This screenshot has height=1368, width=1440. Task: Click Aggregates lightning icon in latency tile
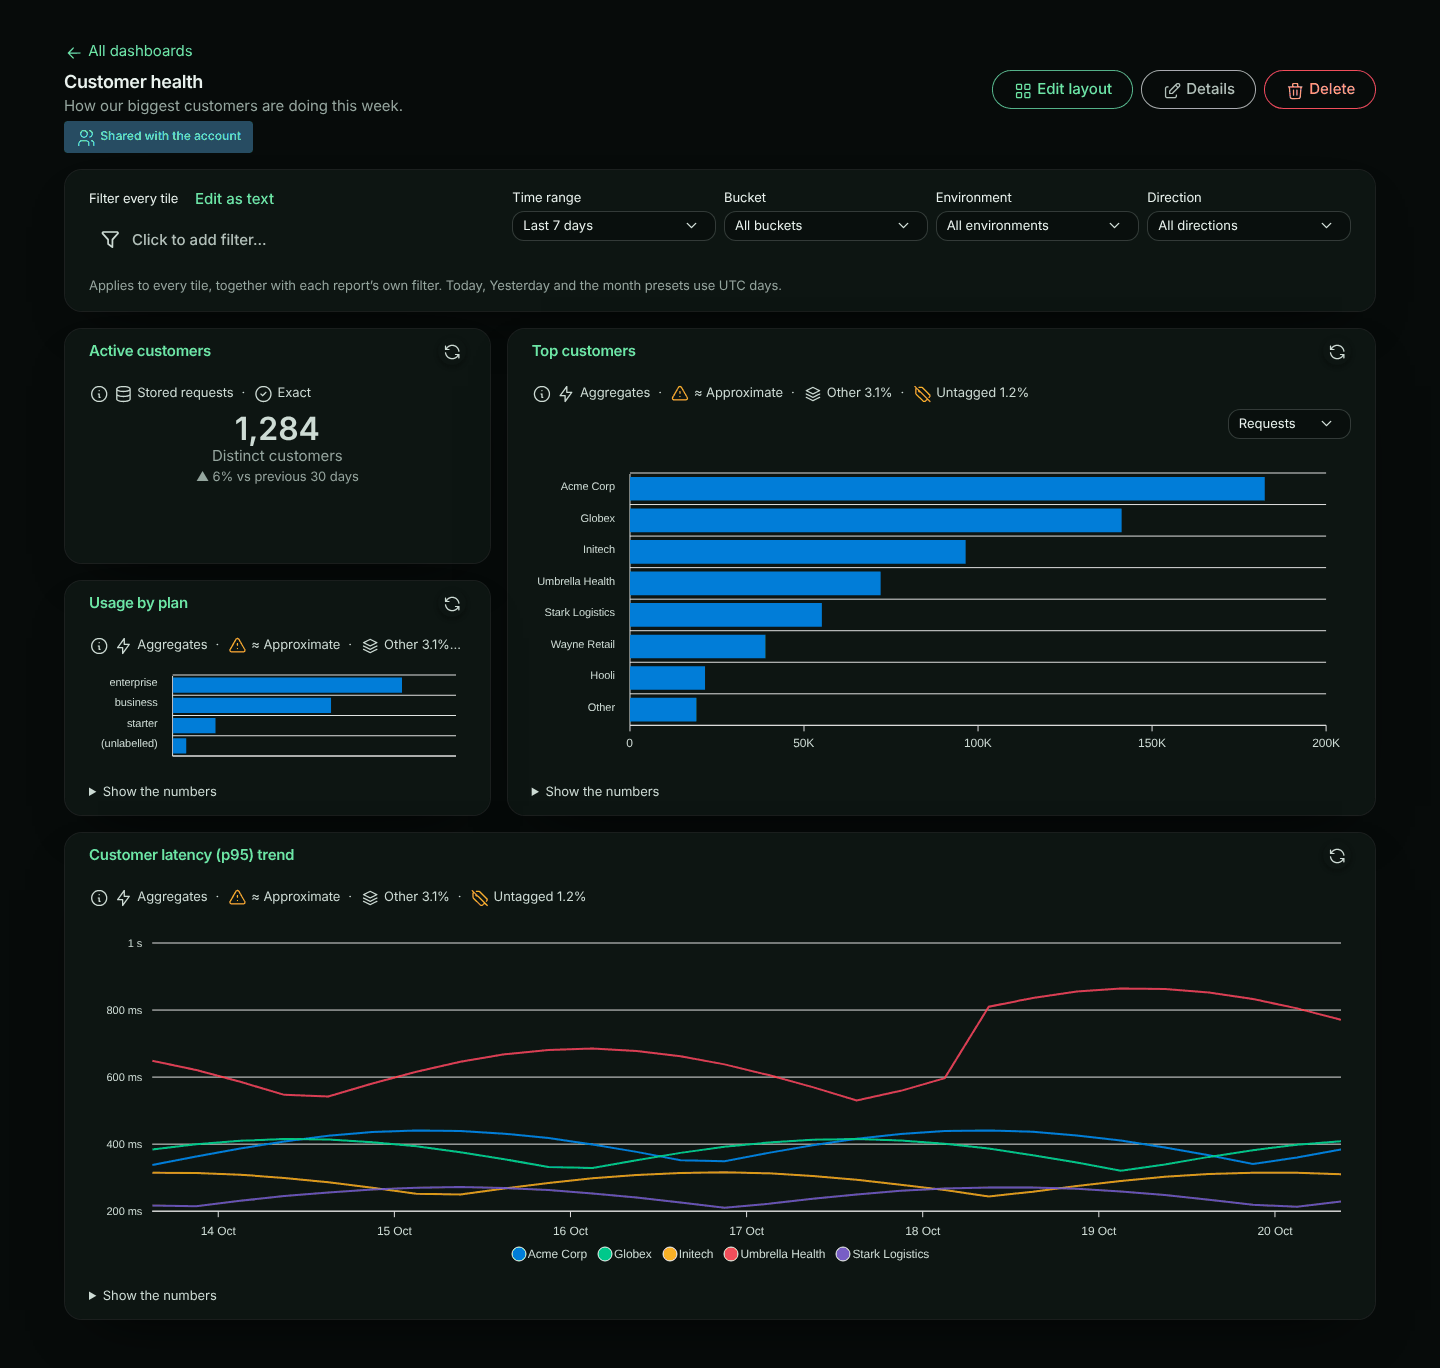124,898
